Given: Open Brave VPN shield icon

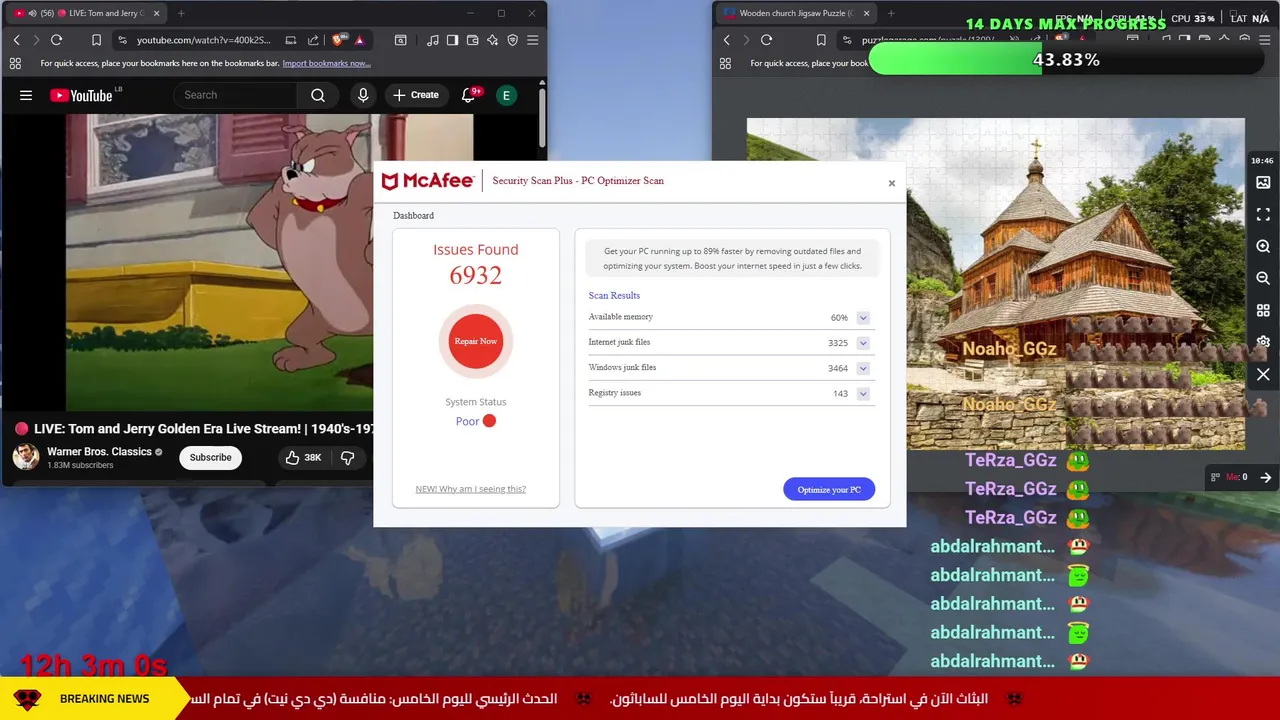Looking at the screenshot, I should click(x=513, y=40).
